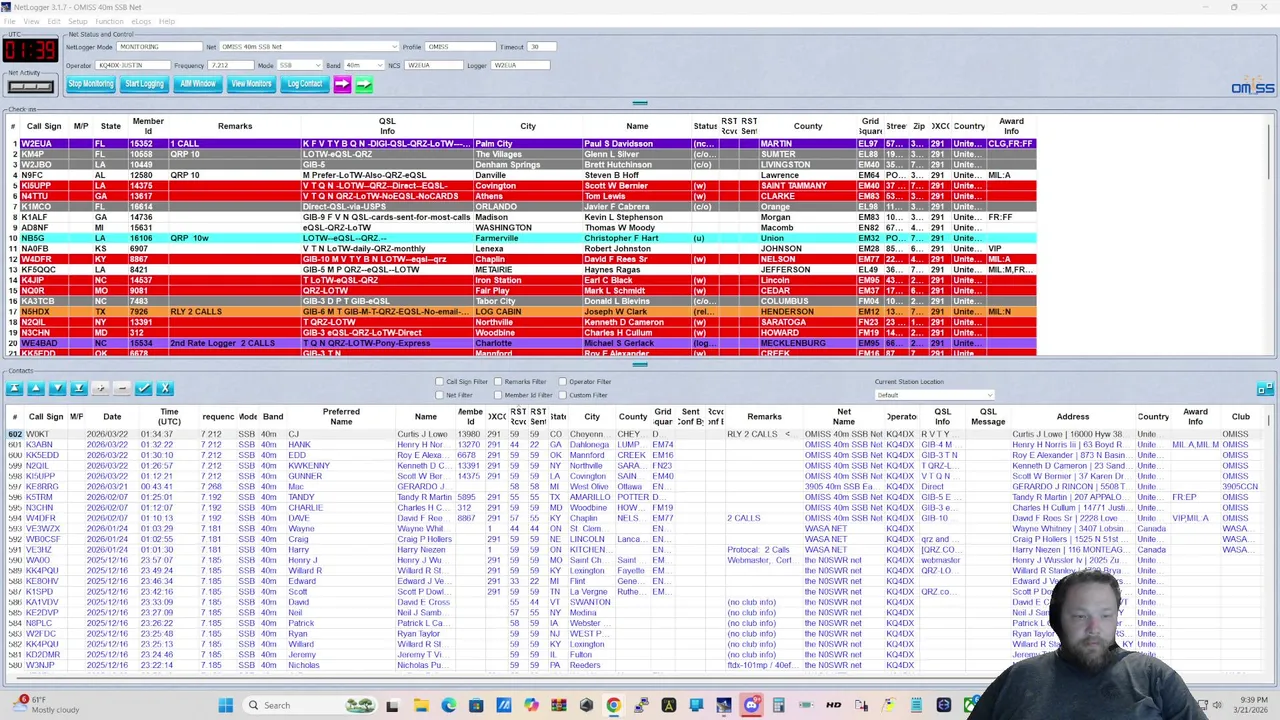
Task: Open the Band dropdown showing 40m
Action: (365, 65)
